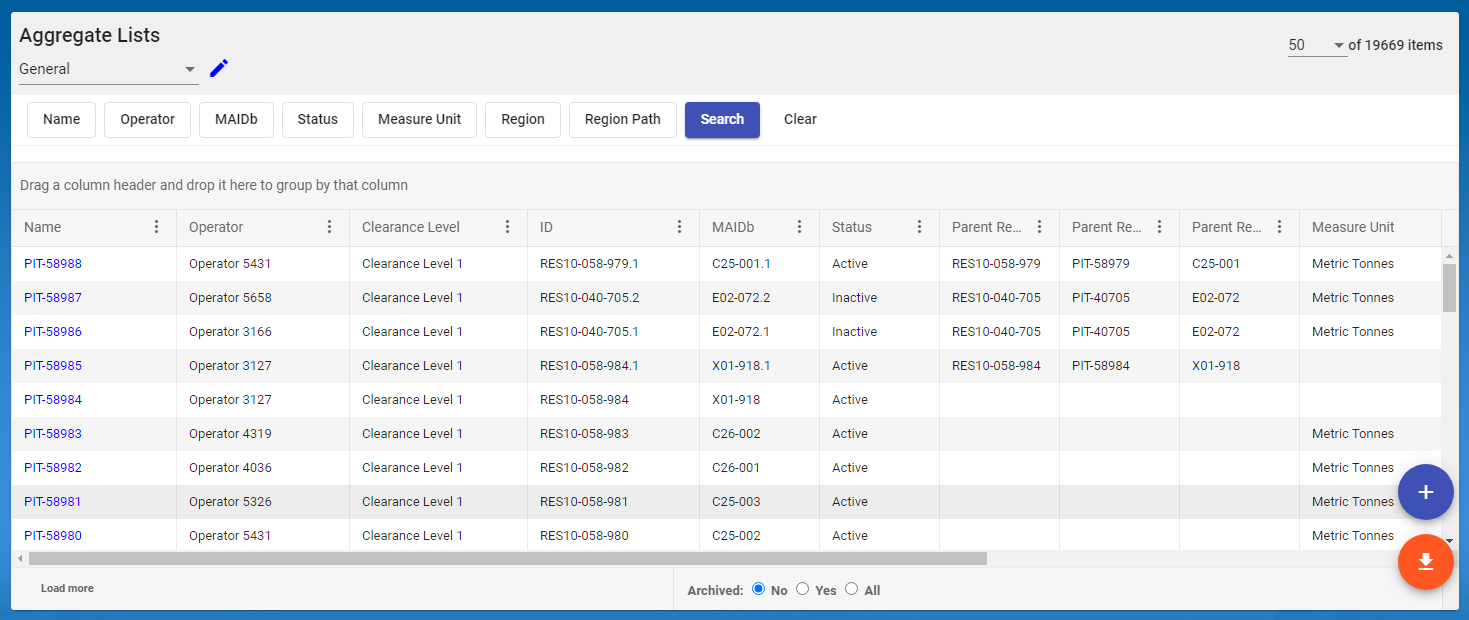1469x620 pixels.
Task: Open the Region Path filter
Action: tap(622, 119)
